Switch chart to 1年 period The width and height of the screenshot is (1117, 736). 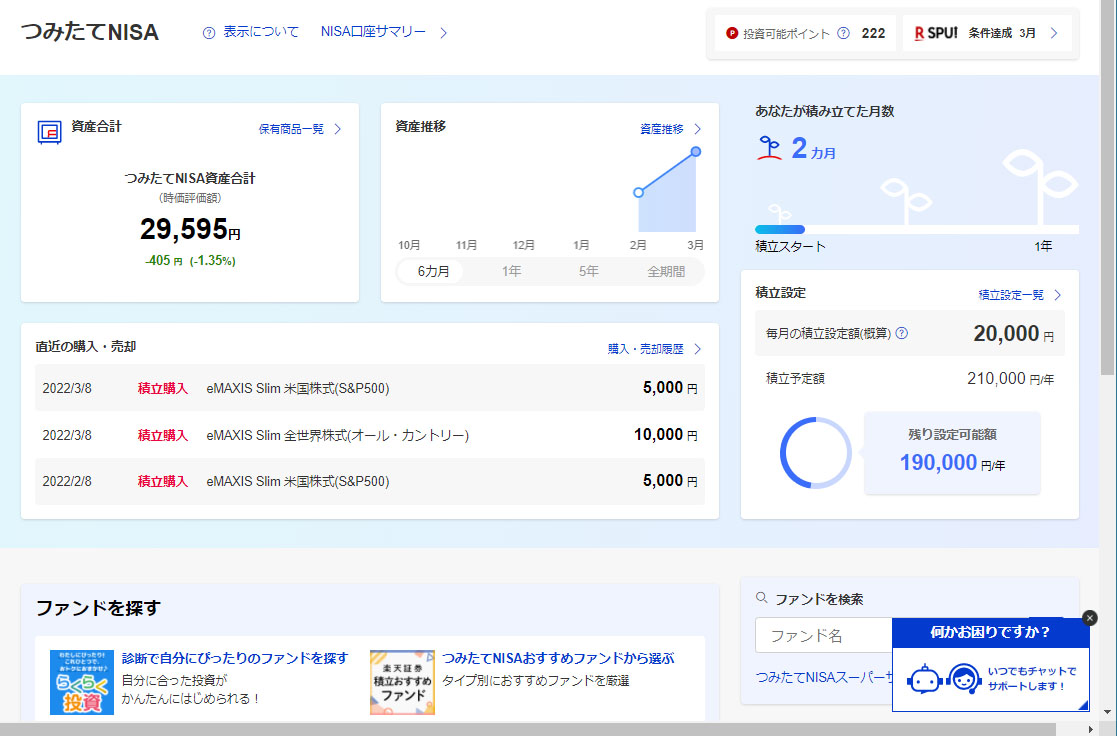[511, 271]
